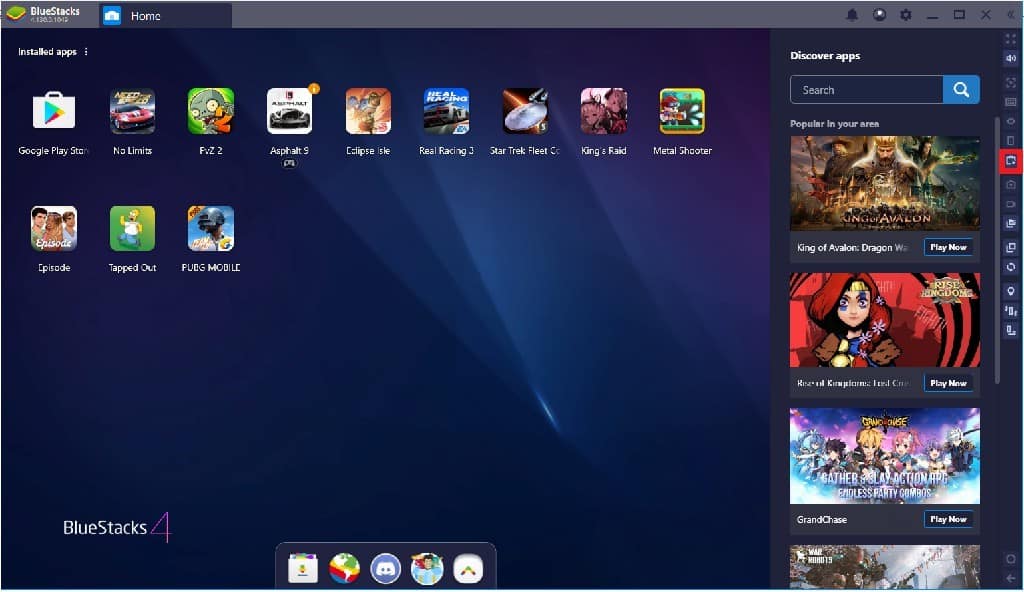Screen dimensions: 1024x592
Task: Click the blue magnifier search button
Action: tap(961, 90)
